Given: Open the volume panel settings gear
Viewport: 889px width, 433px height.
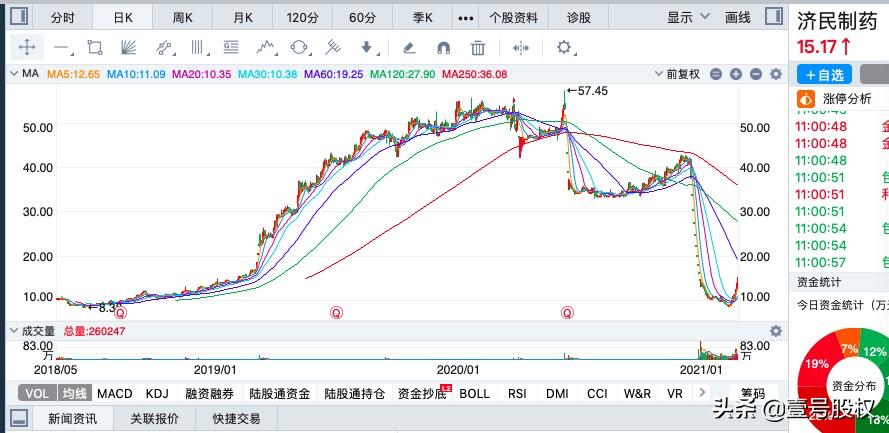Looking at the screenshot, I should (775, 331).
